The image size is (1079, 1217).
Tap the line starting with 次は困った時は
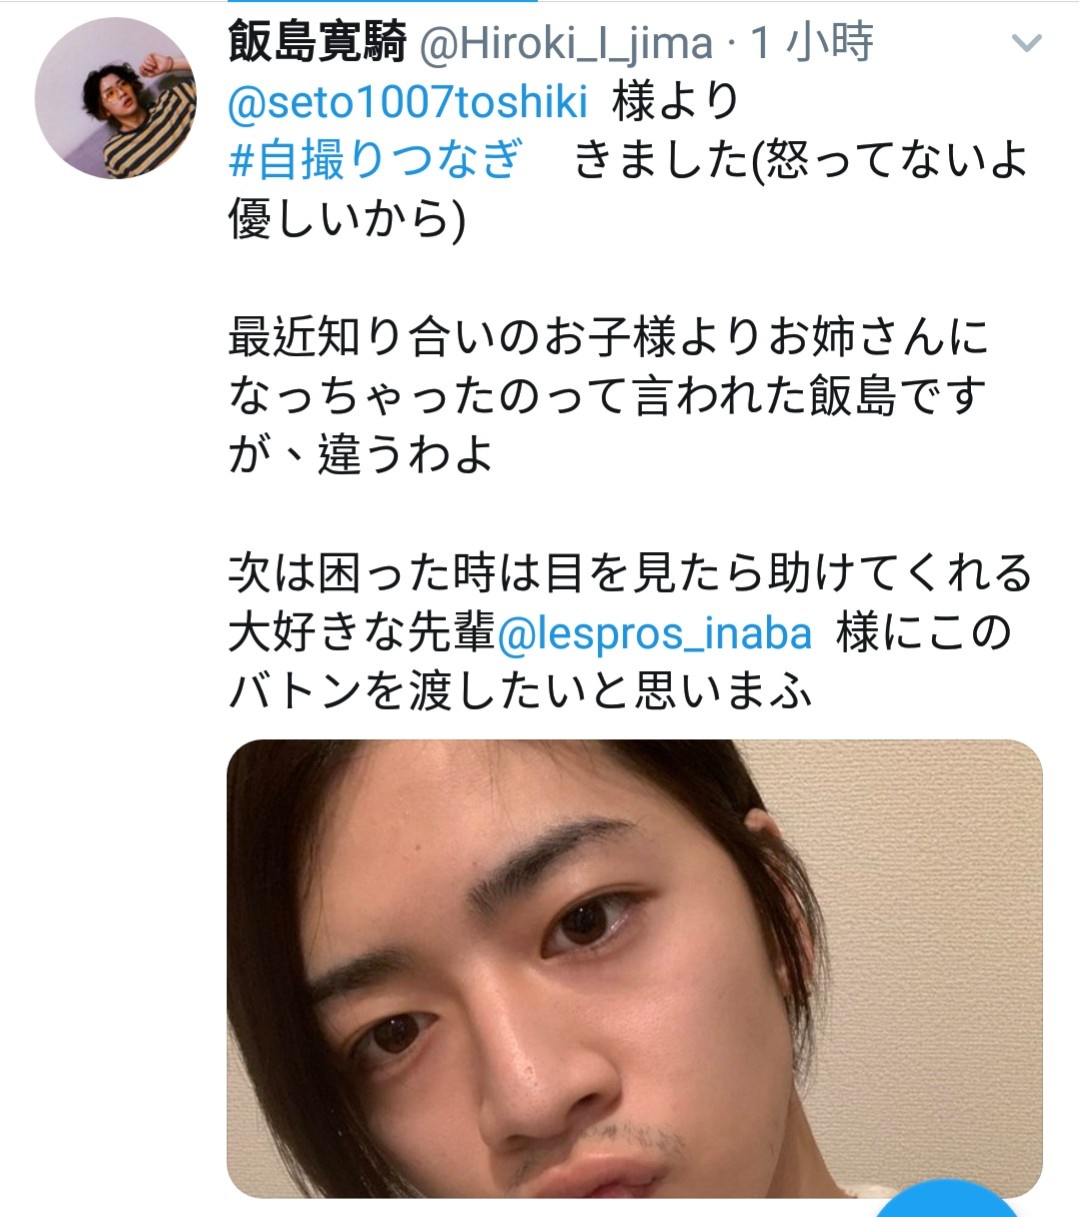pyautogui.click(x=630, y=574)
